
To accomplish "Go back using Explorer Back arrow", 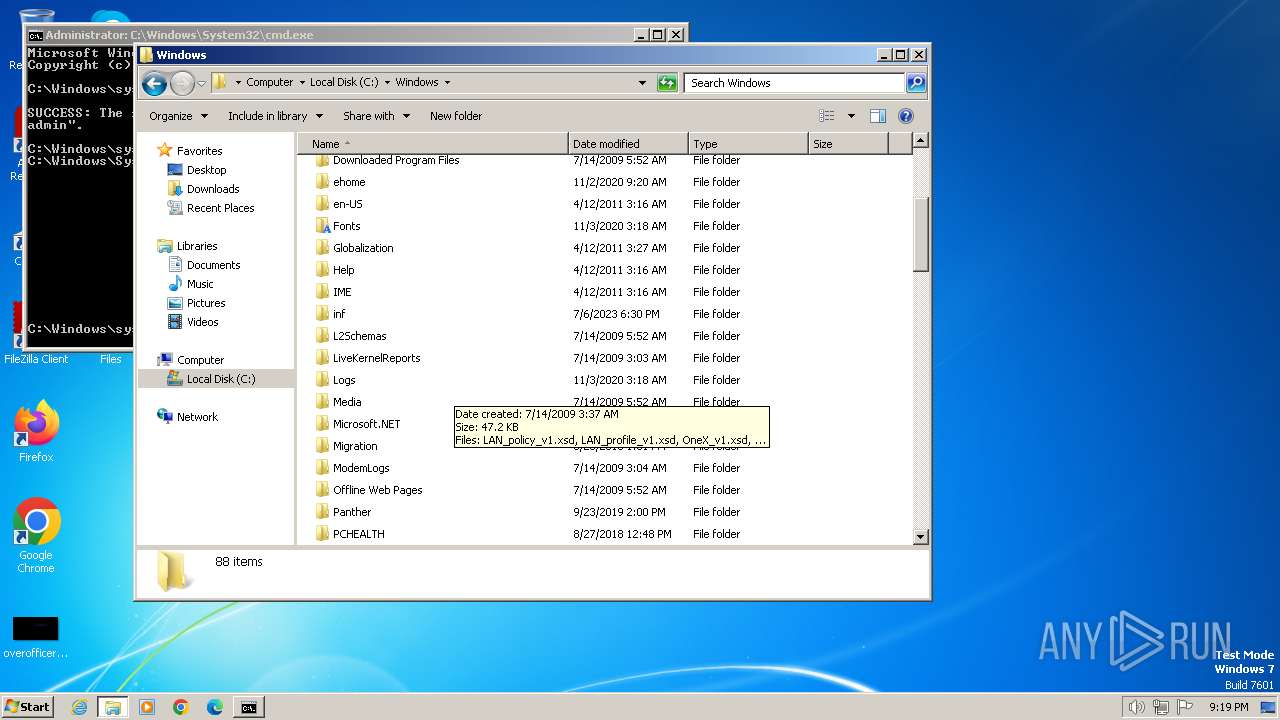I will pyautogui.click(x=154, y=83).
